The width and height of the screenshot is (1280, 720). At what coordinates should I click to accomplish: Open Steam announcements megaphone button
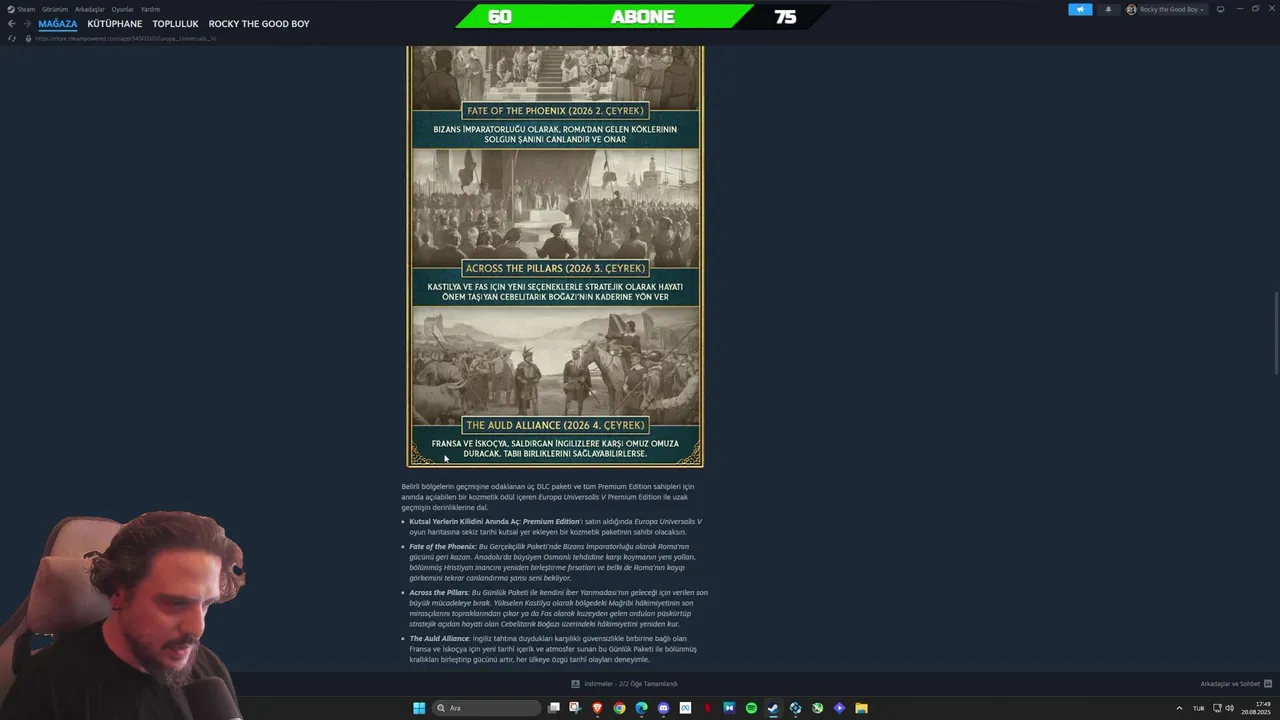coord(1080,9)
